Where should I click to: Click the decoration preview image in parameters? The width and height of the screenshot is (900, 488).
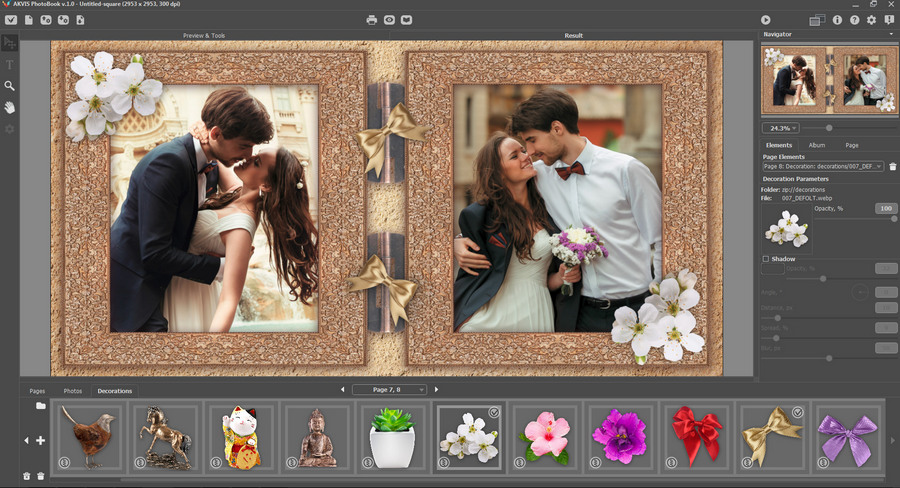786,229
